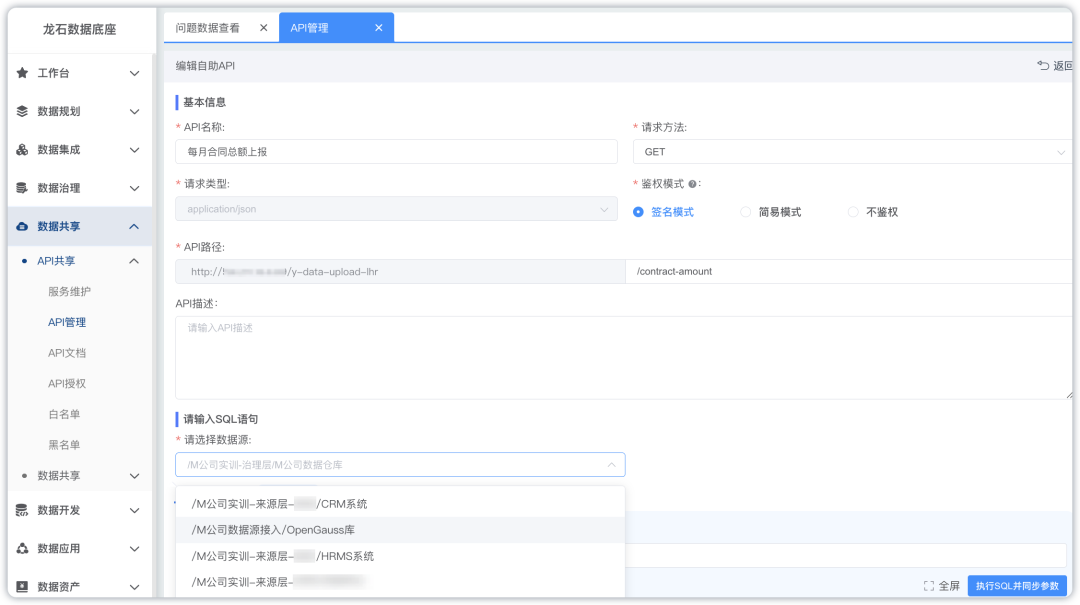Expand the 工作台 menu chevron

tap(134, 73)
